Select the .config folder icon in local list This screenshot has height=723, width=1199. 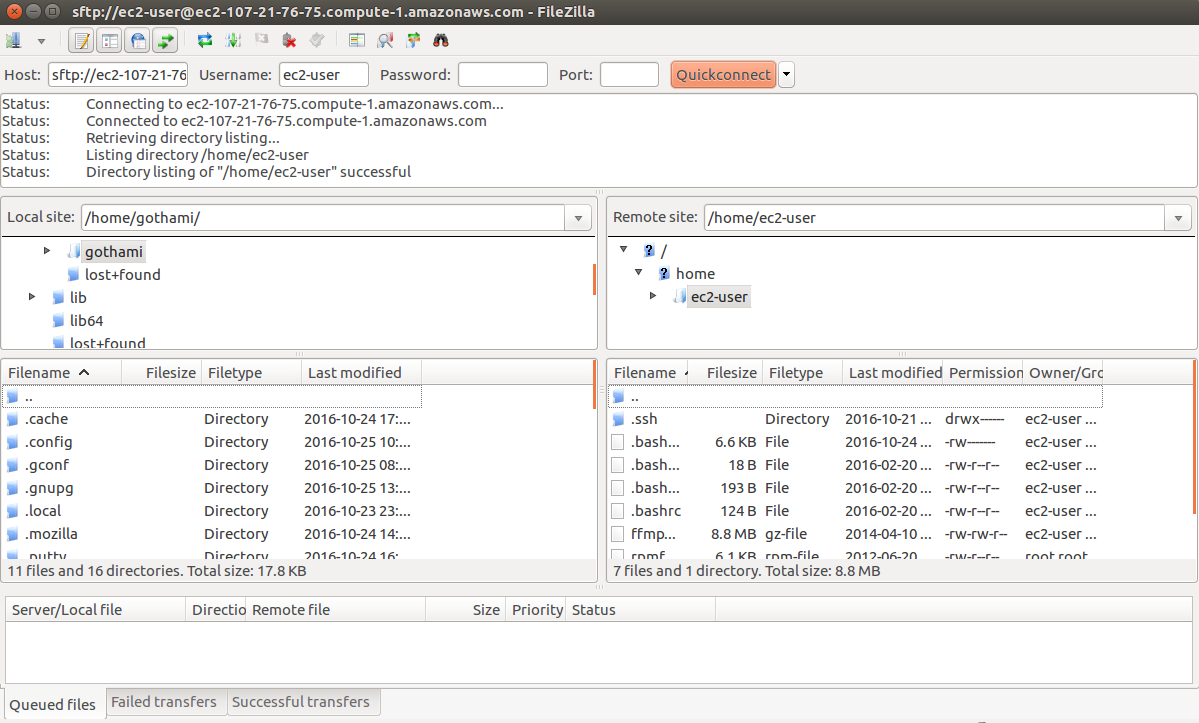point(12,443)
